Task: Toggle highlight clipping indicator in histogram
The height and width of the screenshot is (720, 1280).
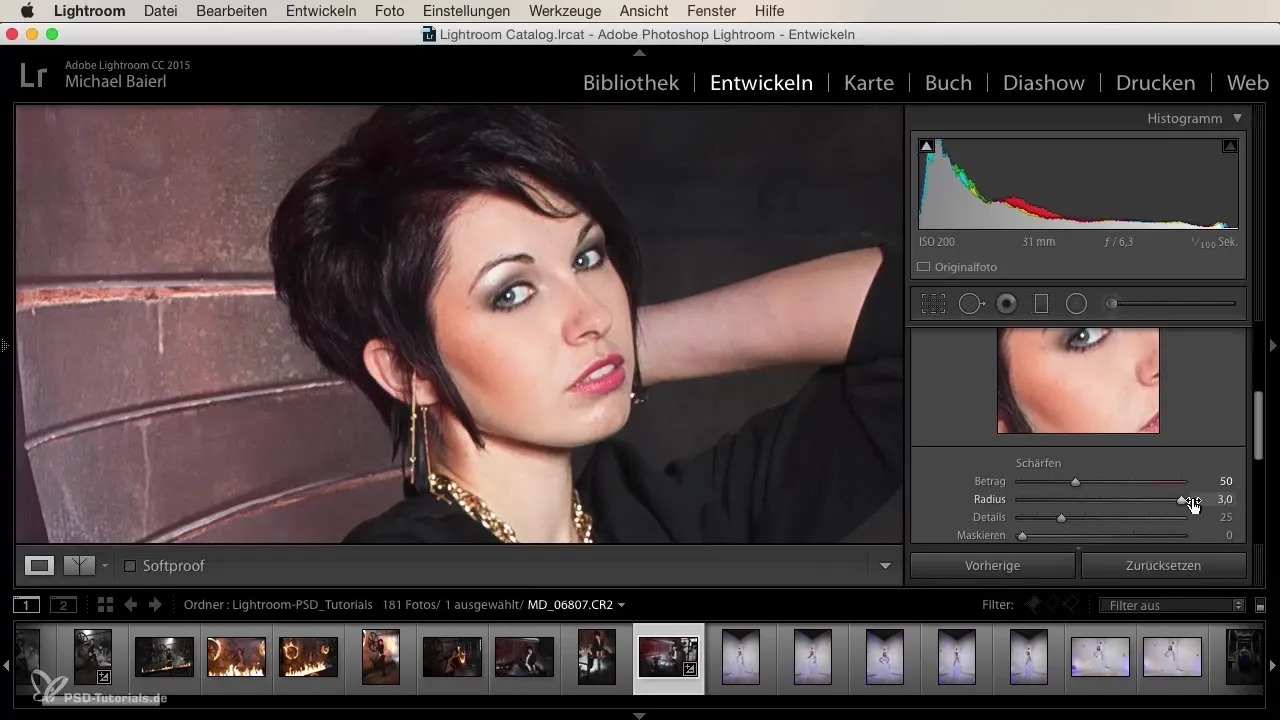Action: (x=1230, y=146)
